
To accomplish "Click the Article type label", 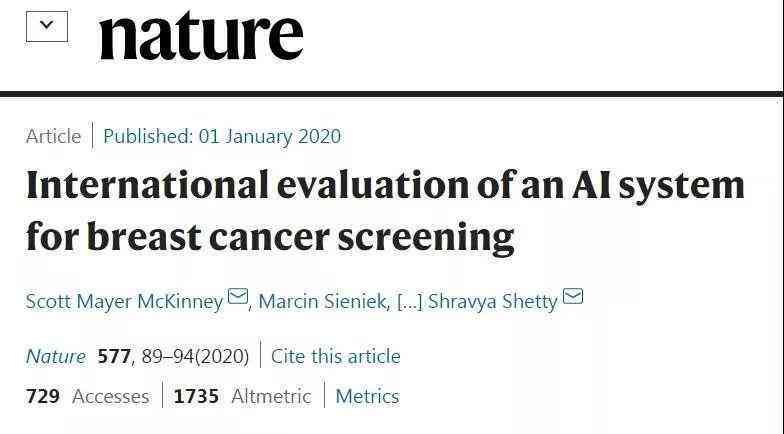I will pyautogui.click(x=54, y=136).
